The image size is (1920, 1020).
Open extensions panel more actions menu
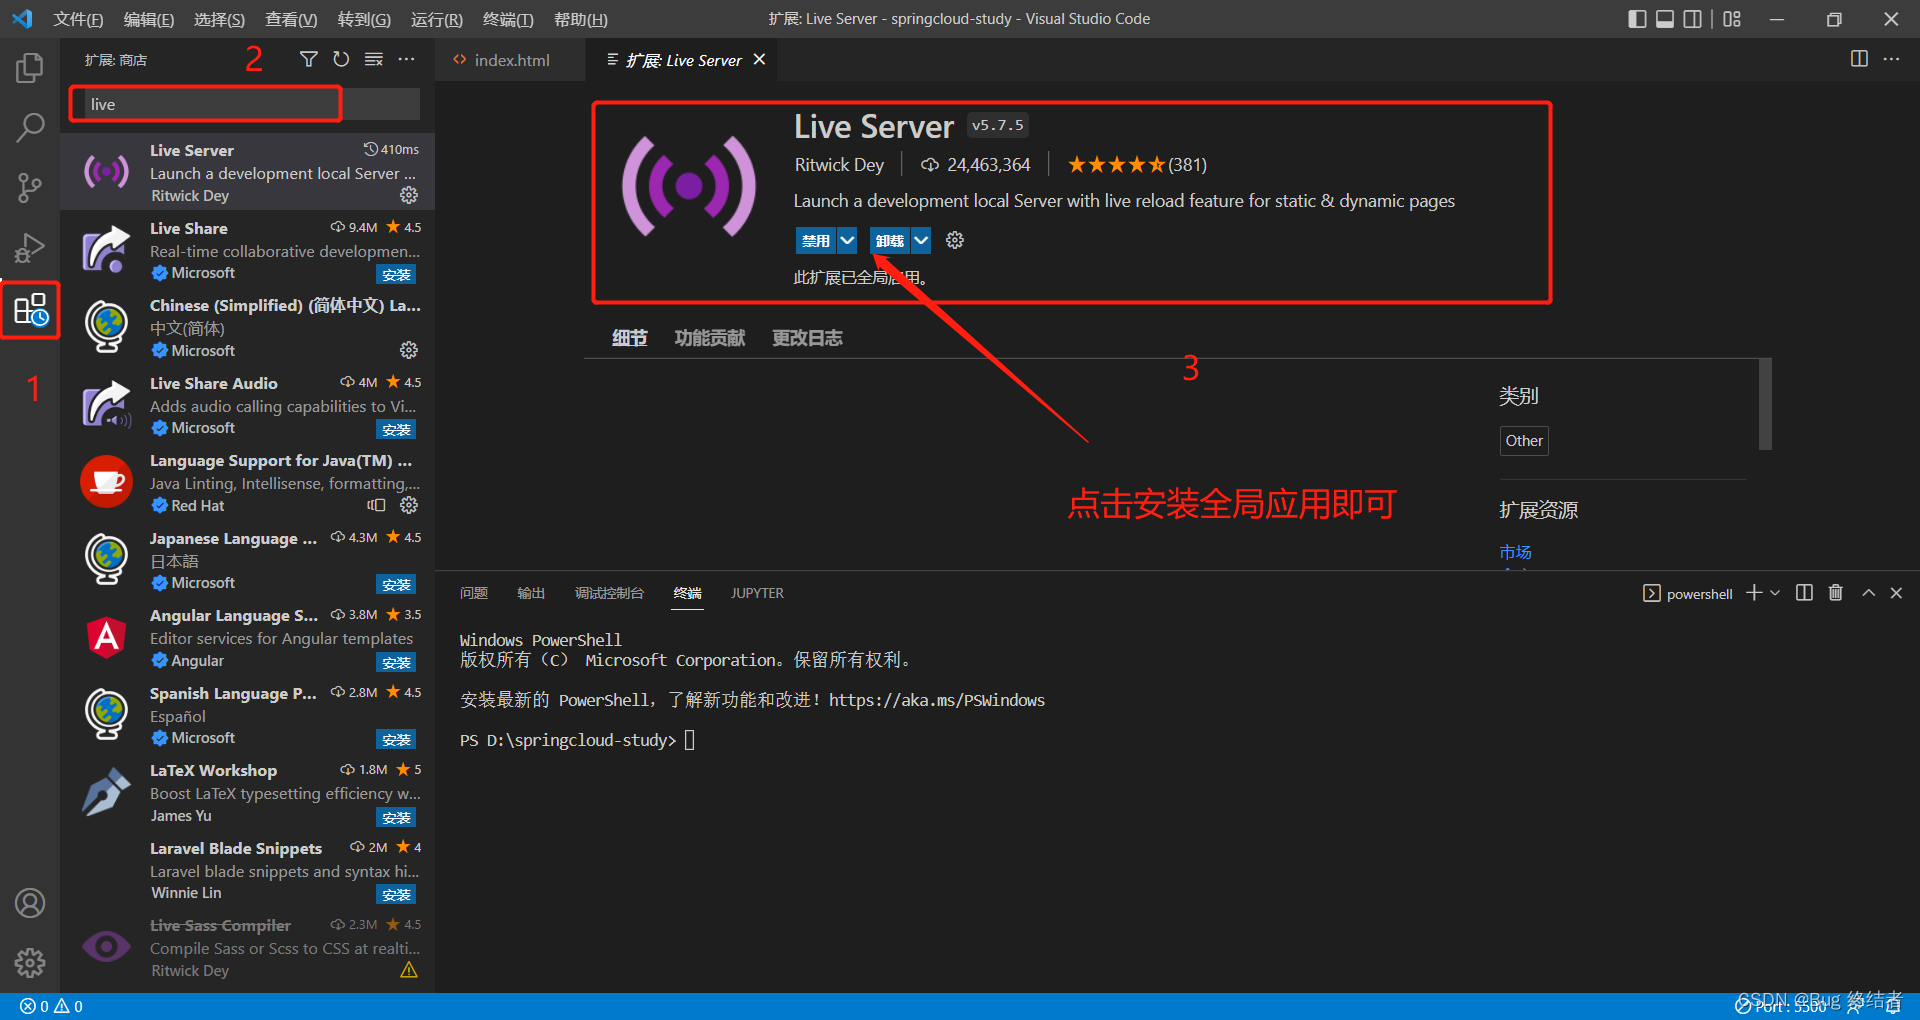point(406,60)
